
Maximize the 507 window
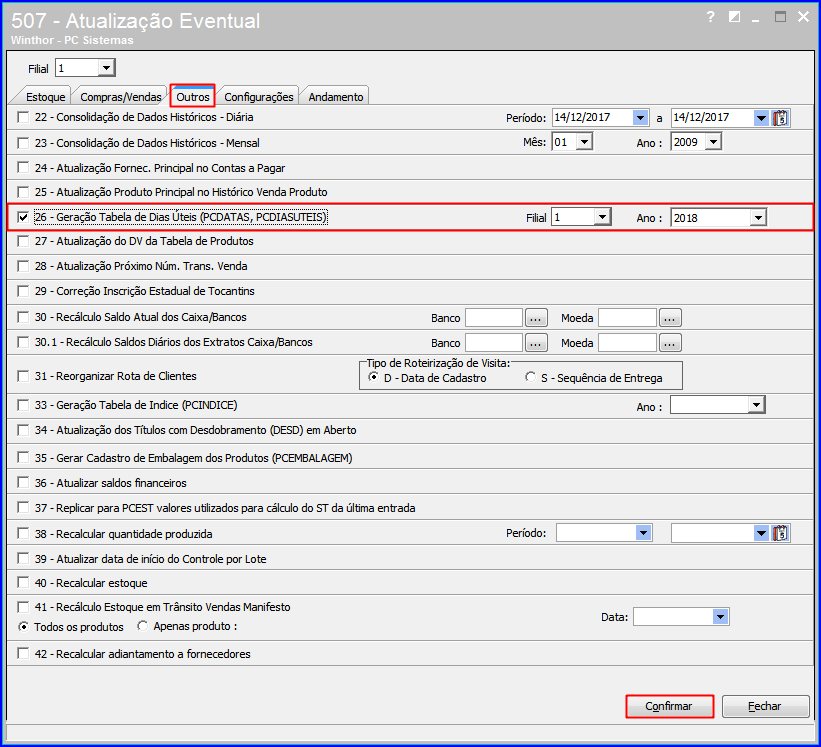pyautogui.click(x=780, y=17)
